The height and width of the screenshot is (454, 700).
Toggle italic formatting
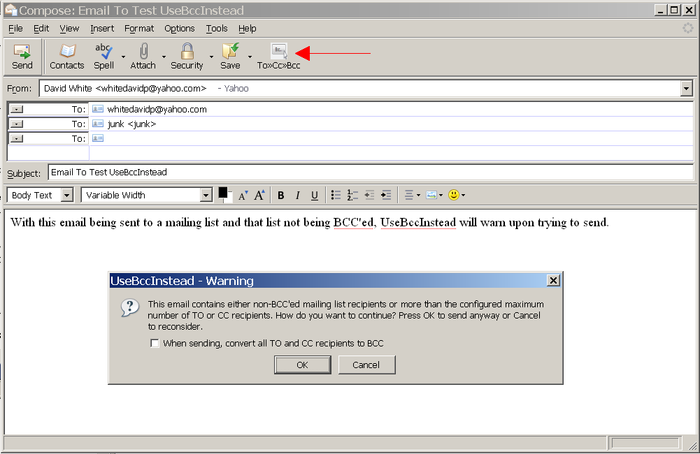297,195
